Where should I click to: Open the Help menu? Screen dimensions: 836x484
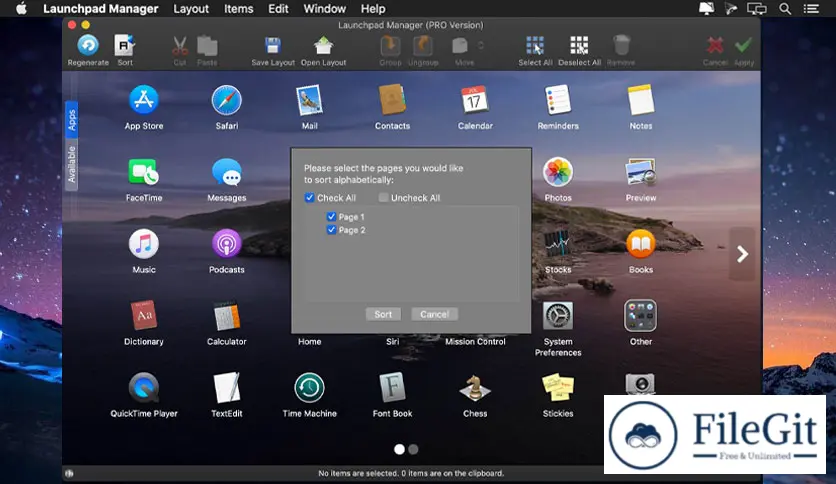tap(373, 9)
